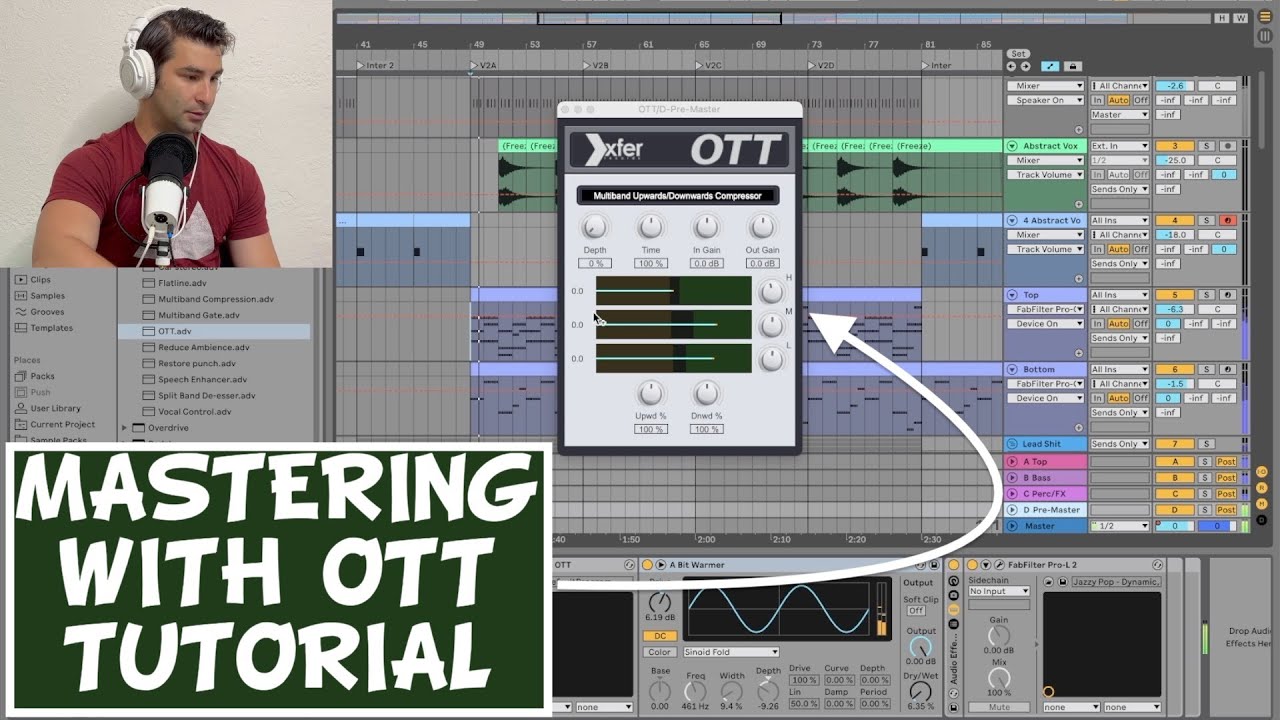Viewport: 1280px width, 720px height.
Task: Fold the Abstract Vox track
Action: pyautogui.click(x=1012, y=146)
